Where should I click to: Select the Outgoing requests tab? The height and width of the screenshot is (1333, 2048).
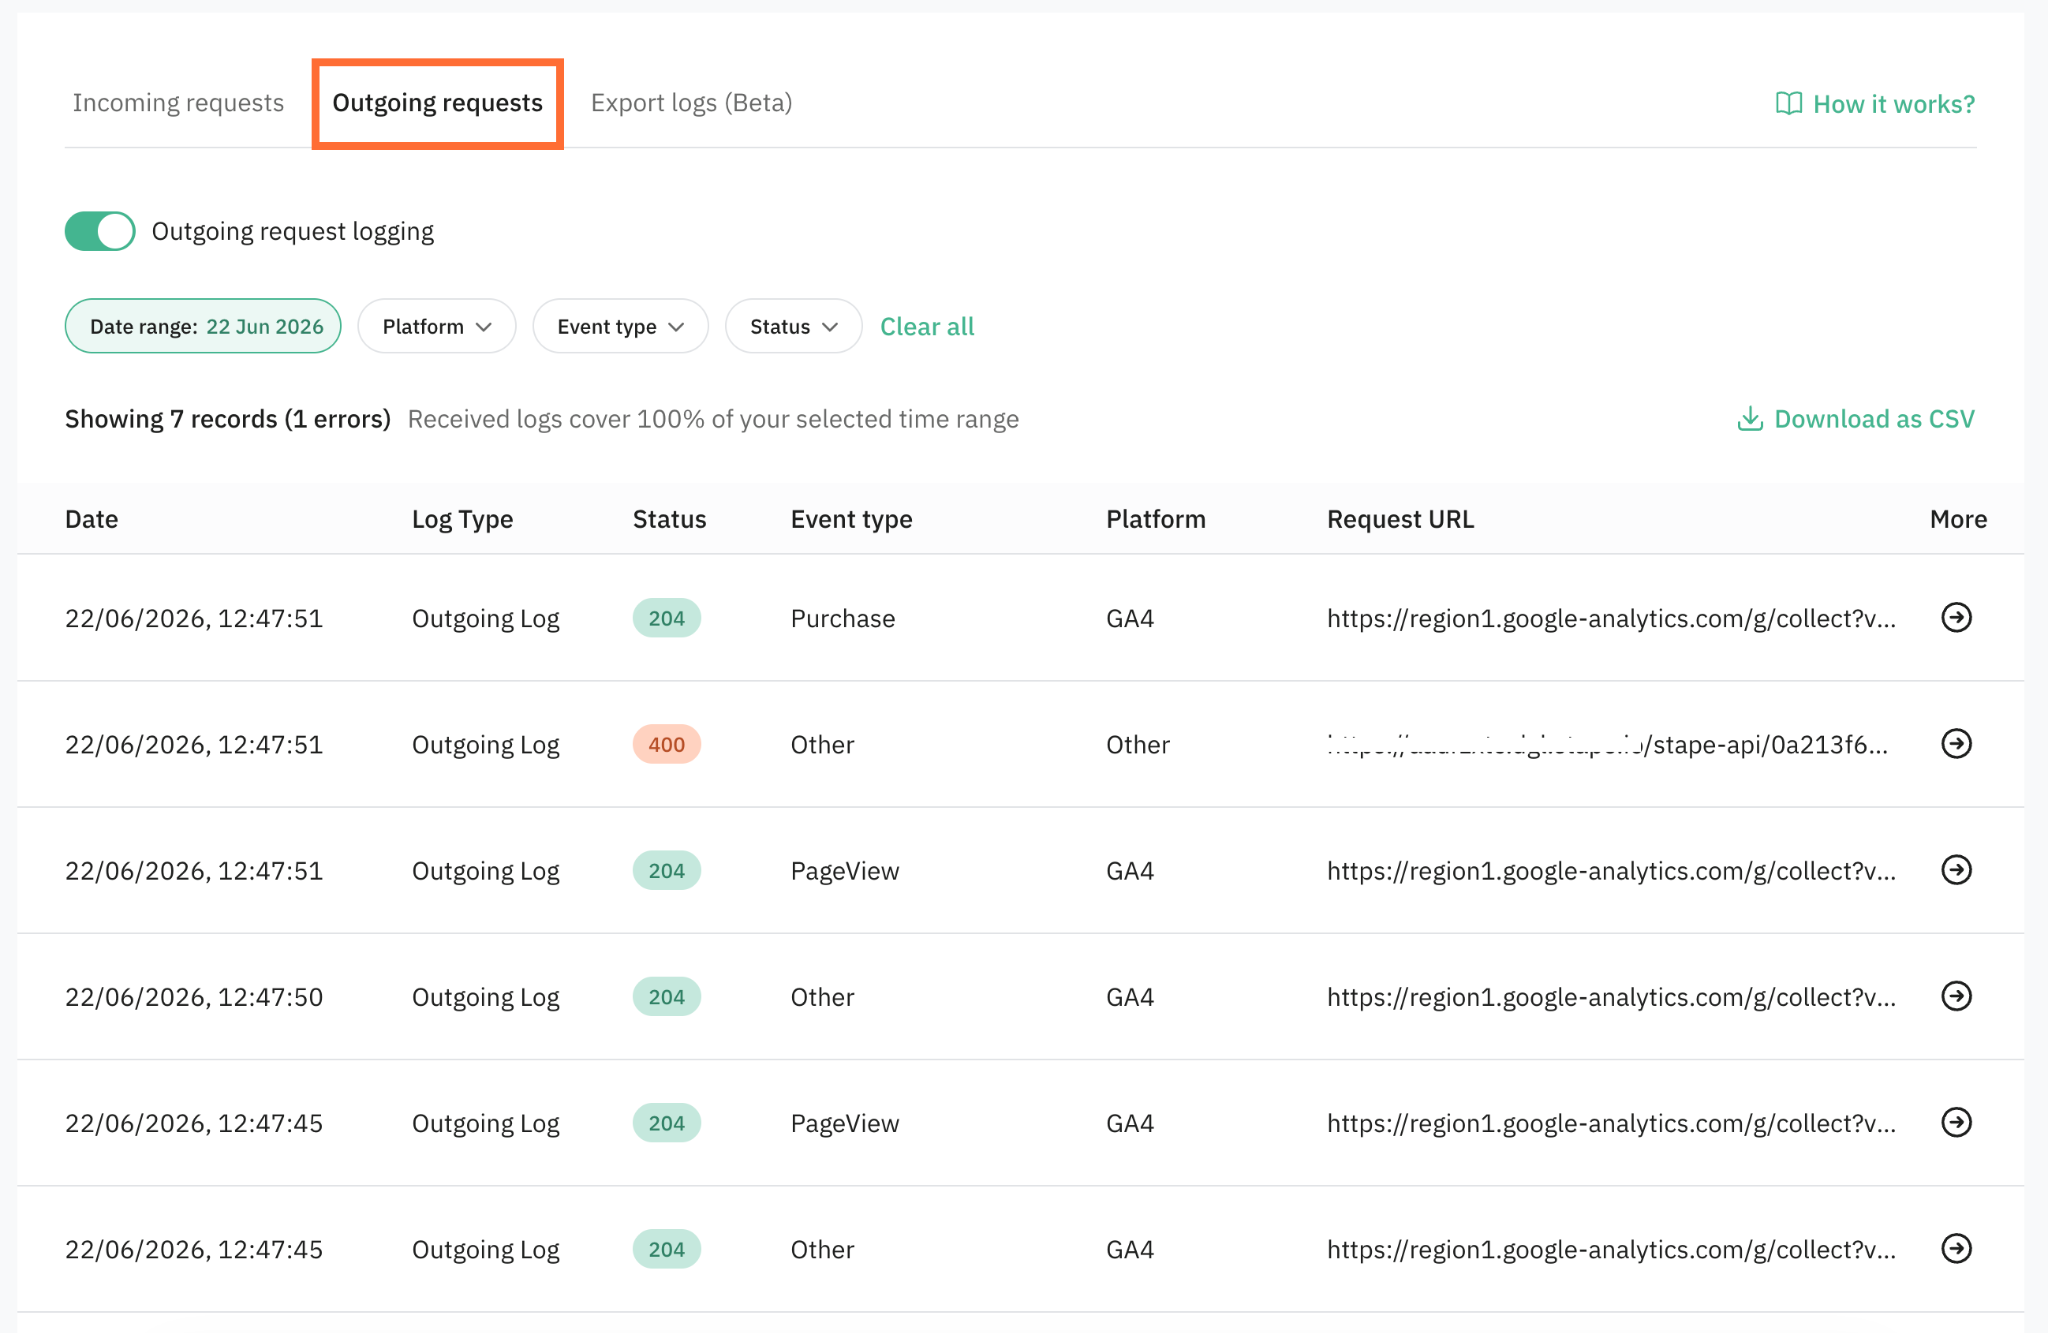click(x=437, y=103)
